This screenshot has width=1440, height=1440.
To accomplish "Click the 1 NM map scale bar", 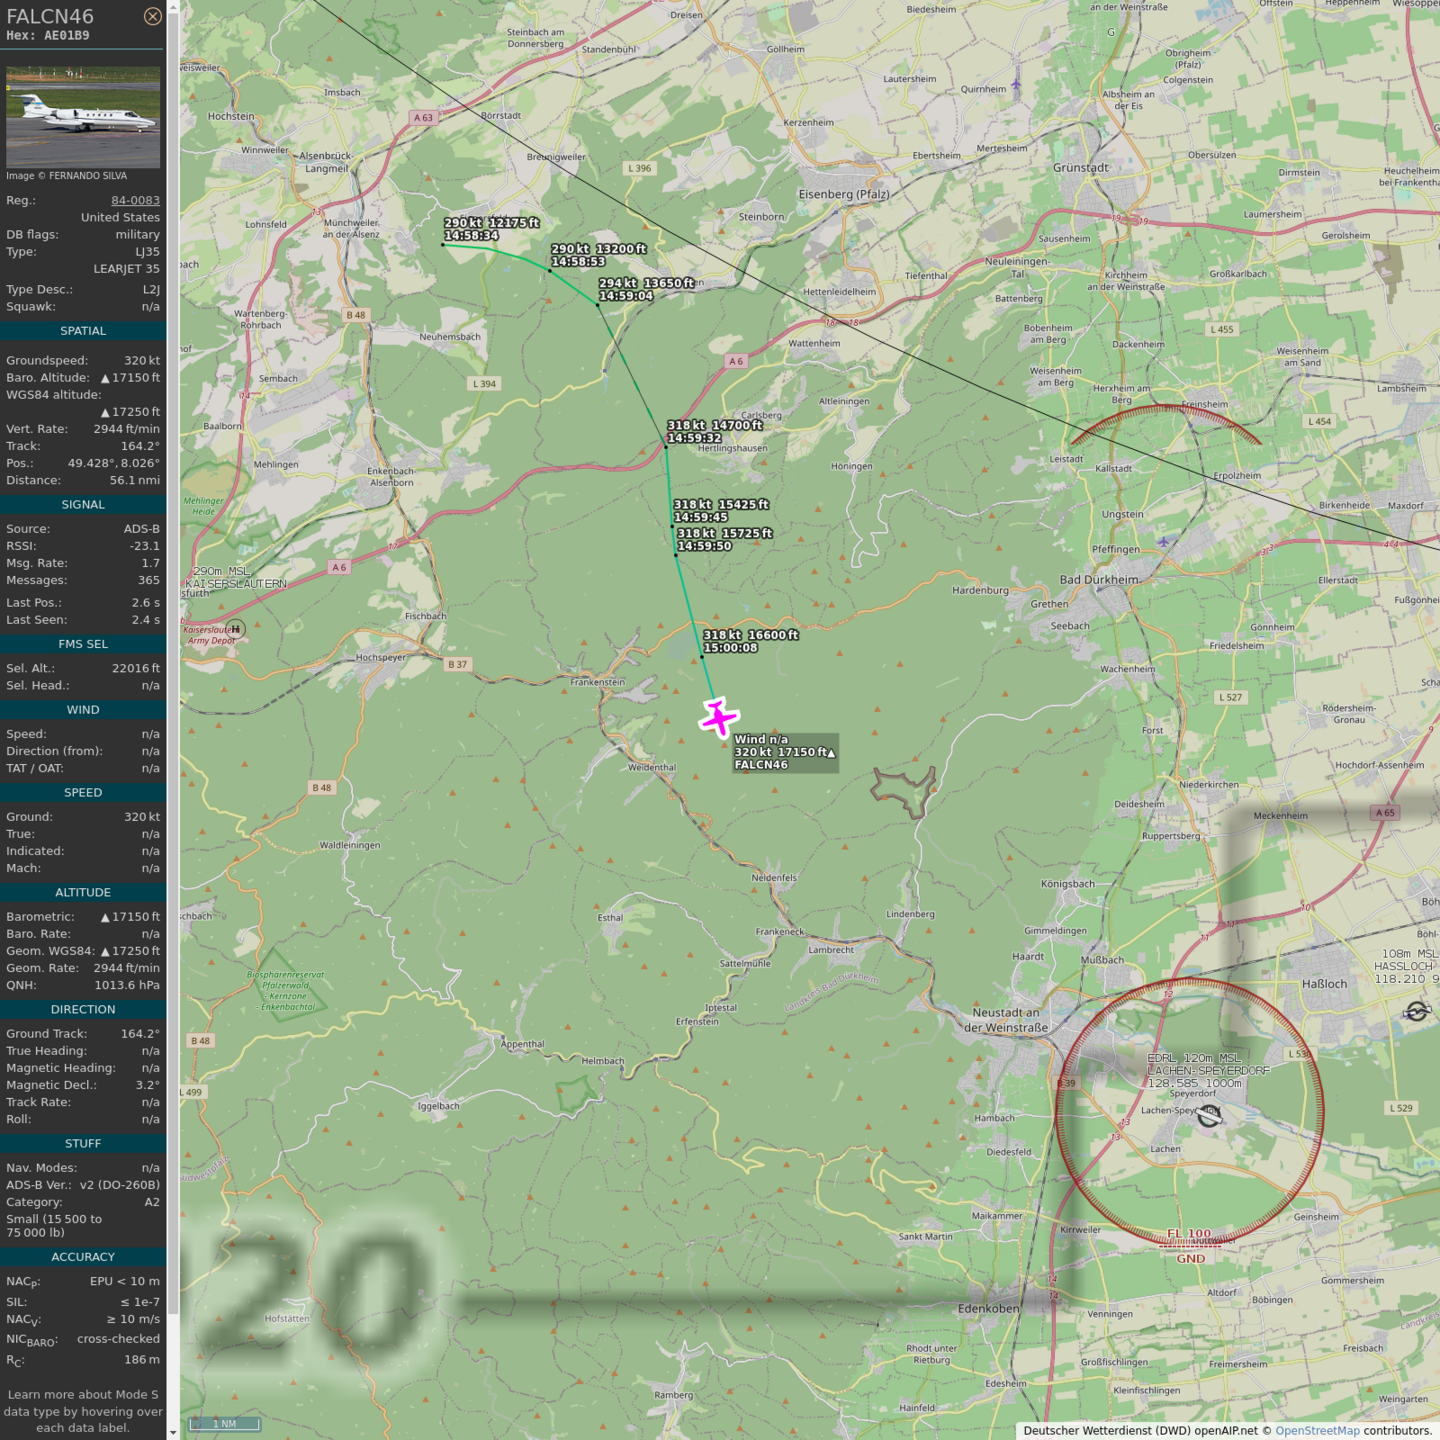I will (224, 1424).
